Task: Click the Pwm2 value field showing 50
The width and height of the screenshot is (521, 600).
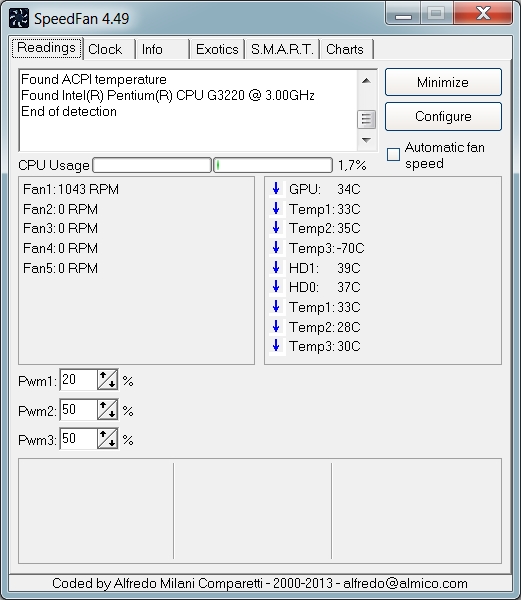Action: pyautogui.click(x=78, y=410)
